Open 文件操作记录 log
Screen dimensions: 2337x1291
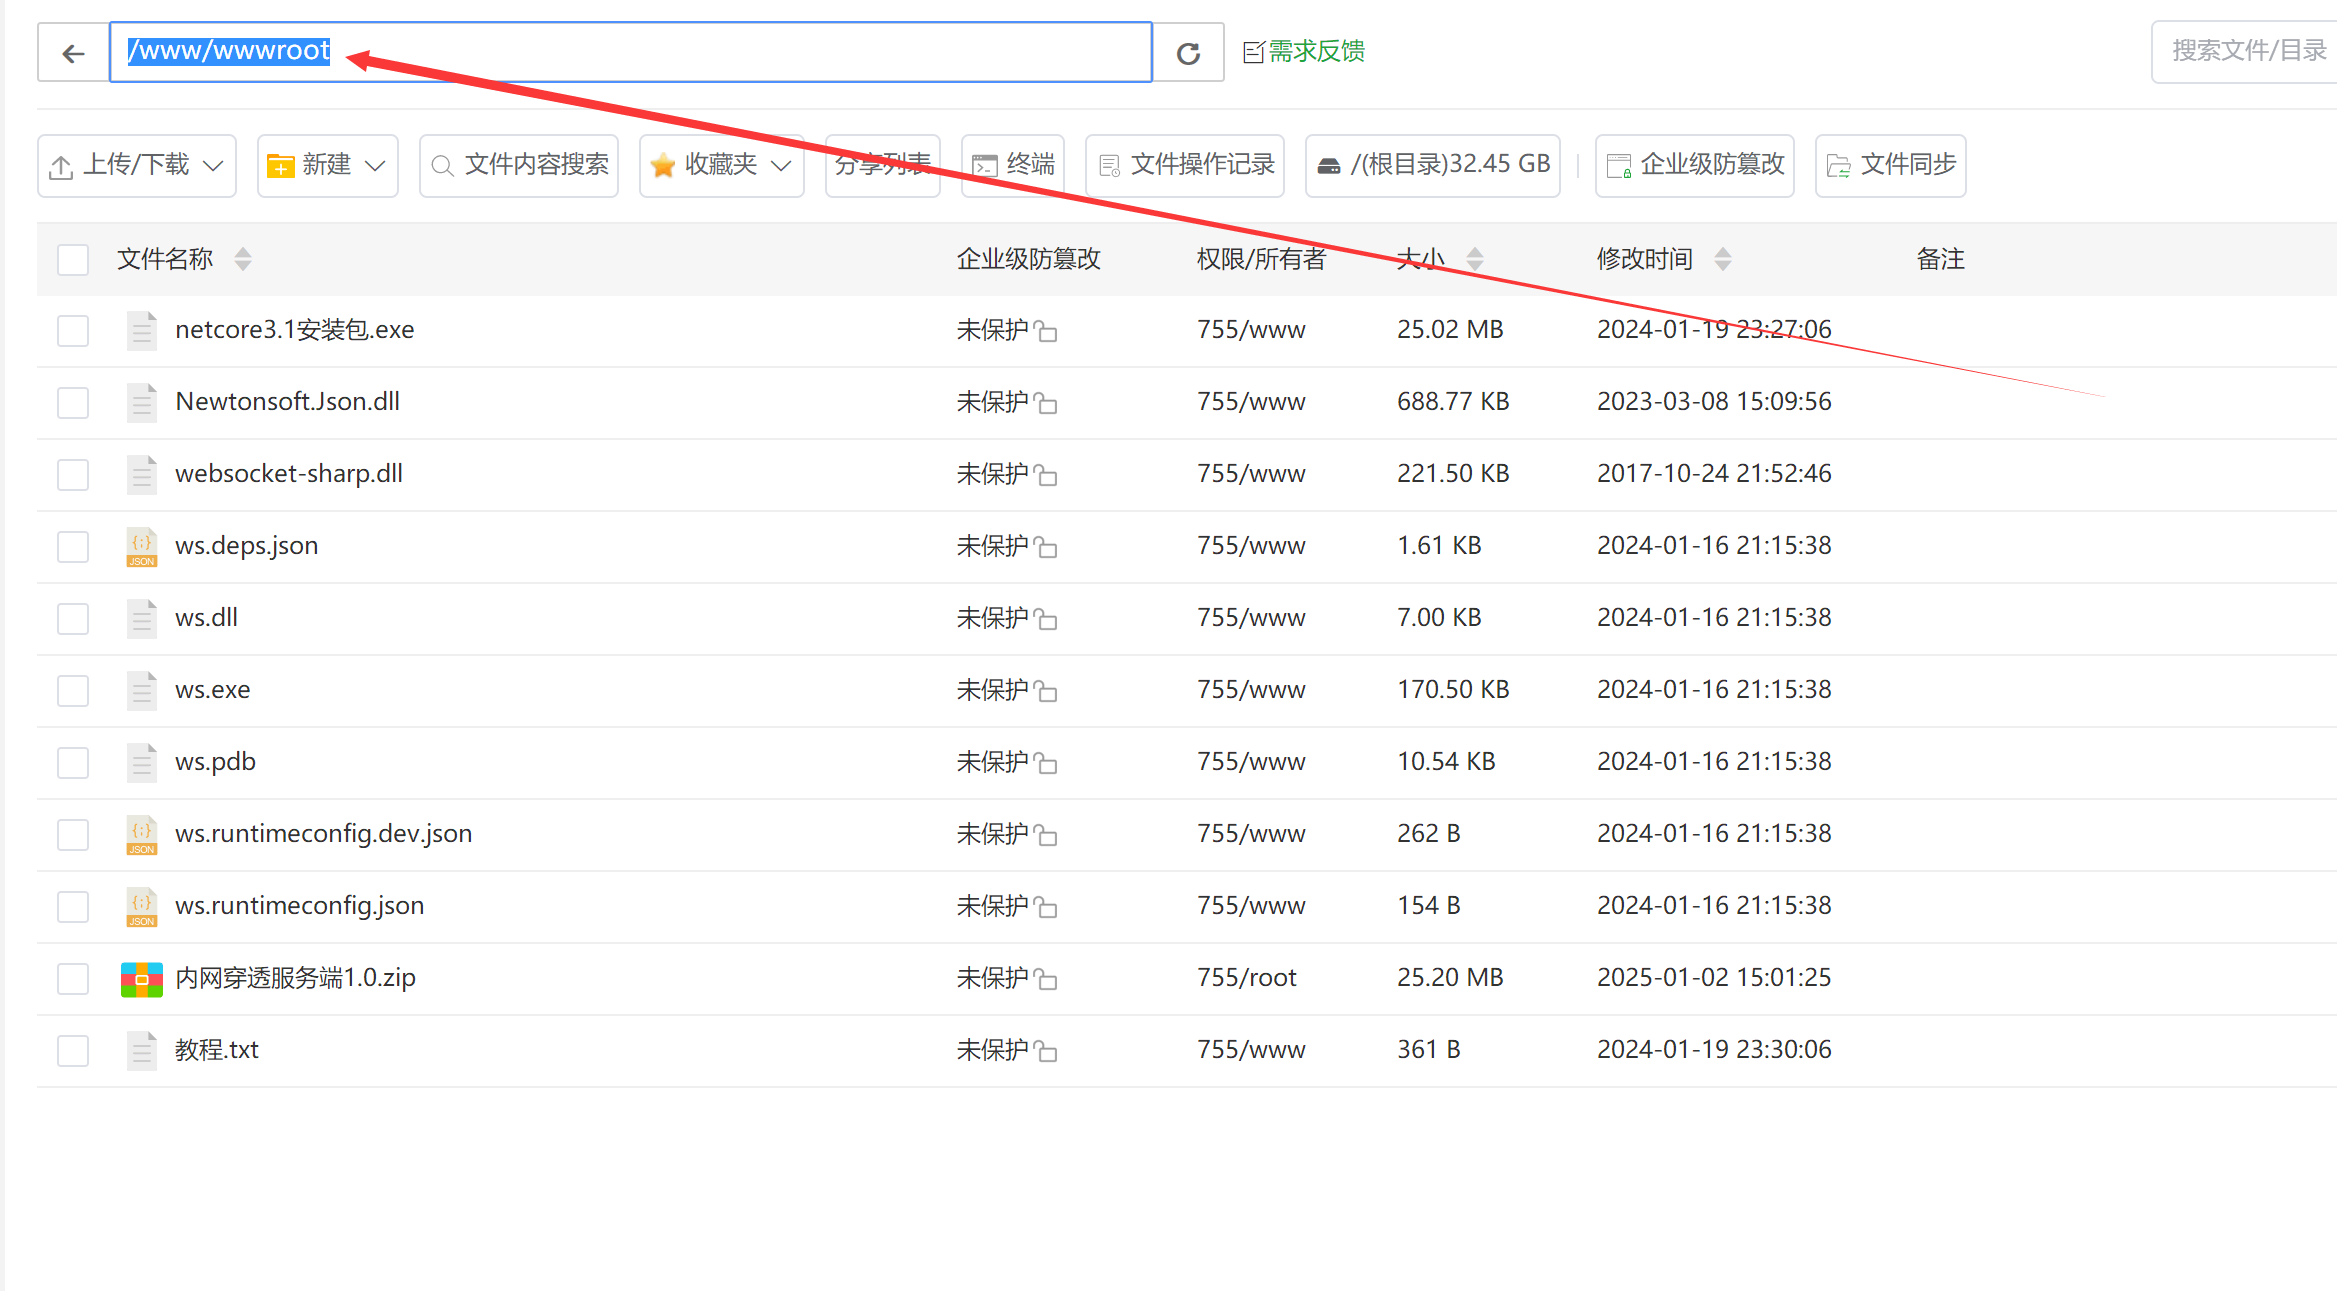coord(1185,165)
